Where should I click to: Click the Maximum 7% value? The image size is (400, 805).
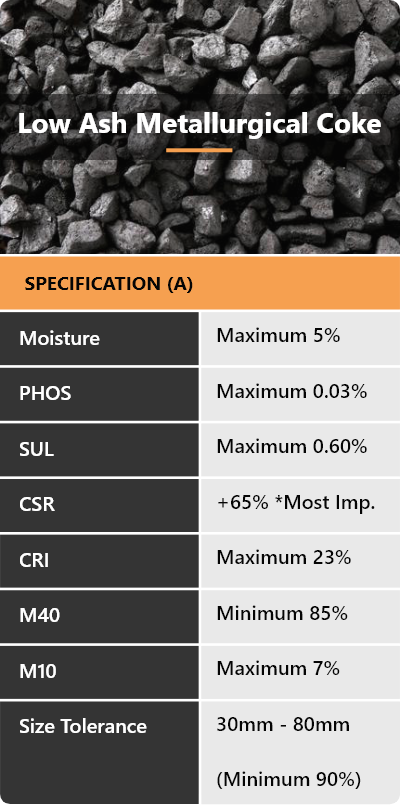pos(278,668)
